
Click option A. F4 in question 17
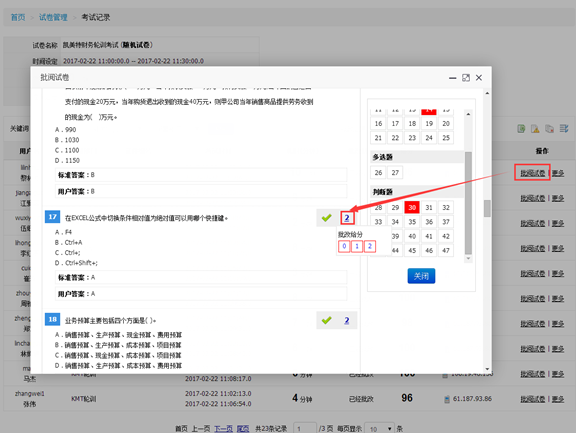click(64, 232)
